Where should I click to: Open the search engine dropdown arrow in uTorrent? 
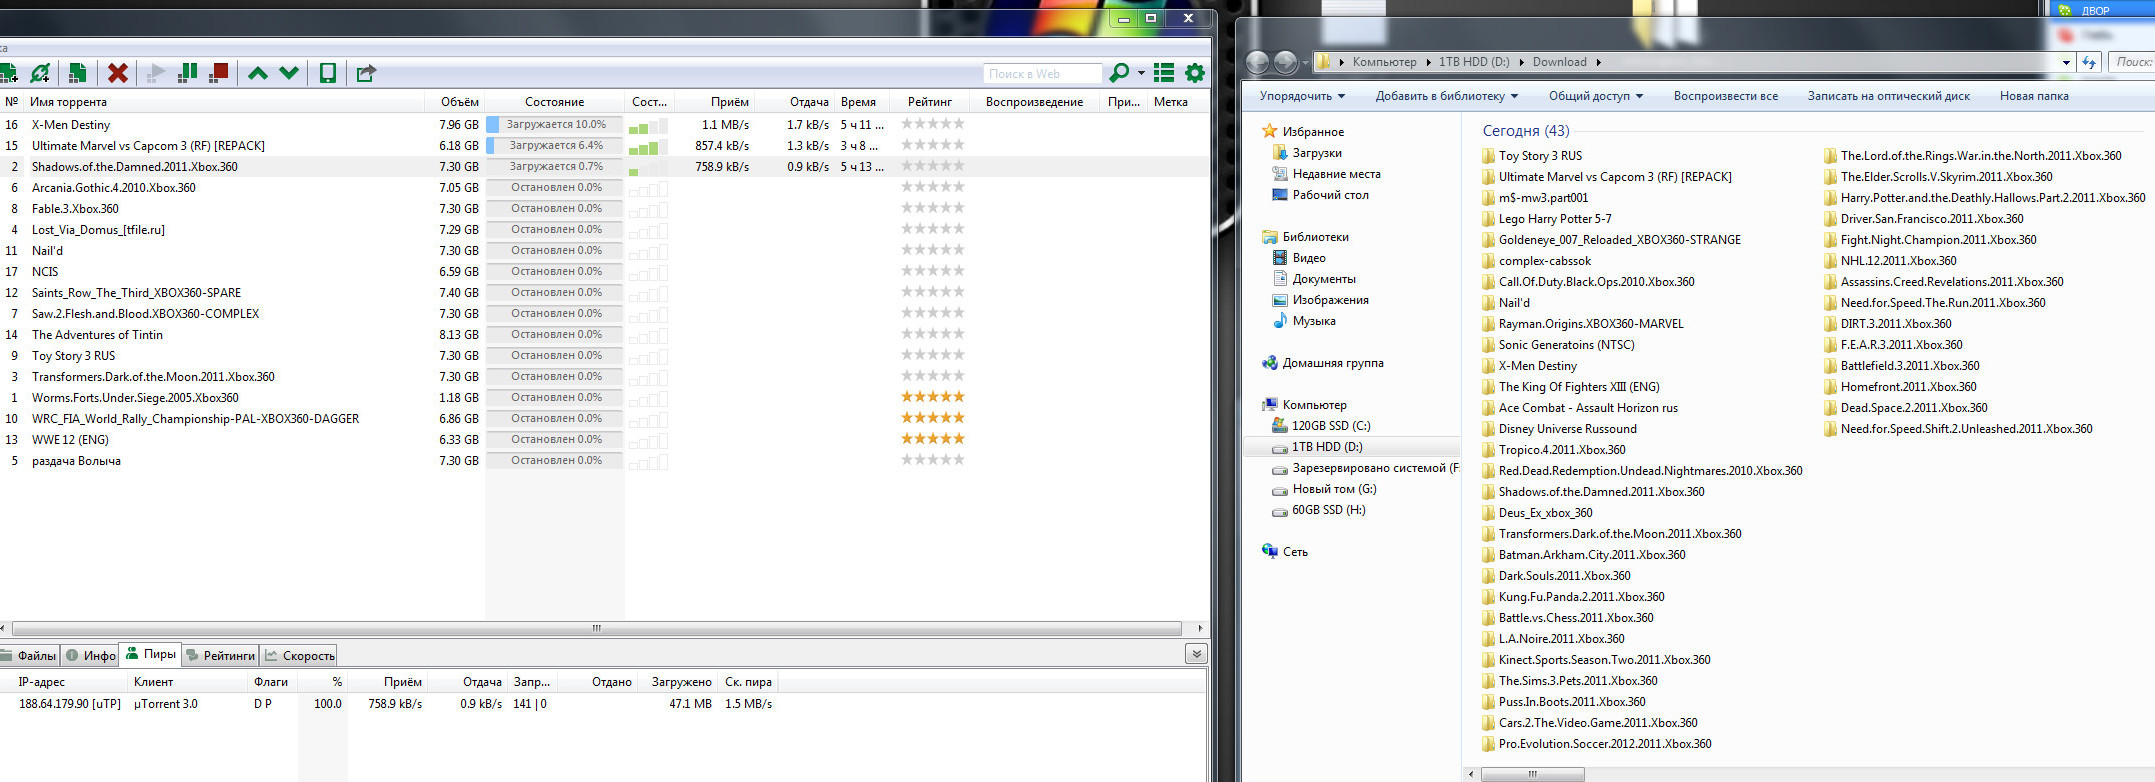pos(1141,73)
